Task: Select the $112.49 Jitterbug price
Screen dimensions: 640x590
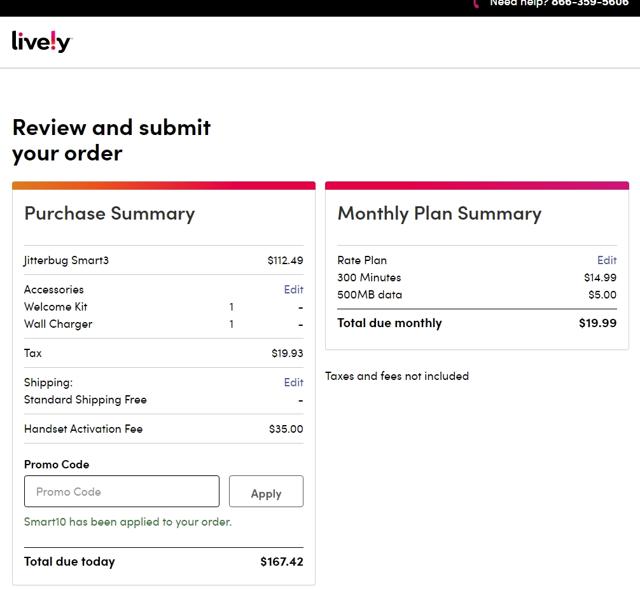Action: 285,260
